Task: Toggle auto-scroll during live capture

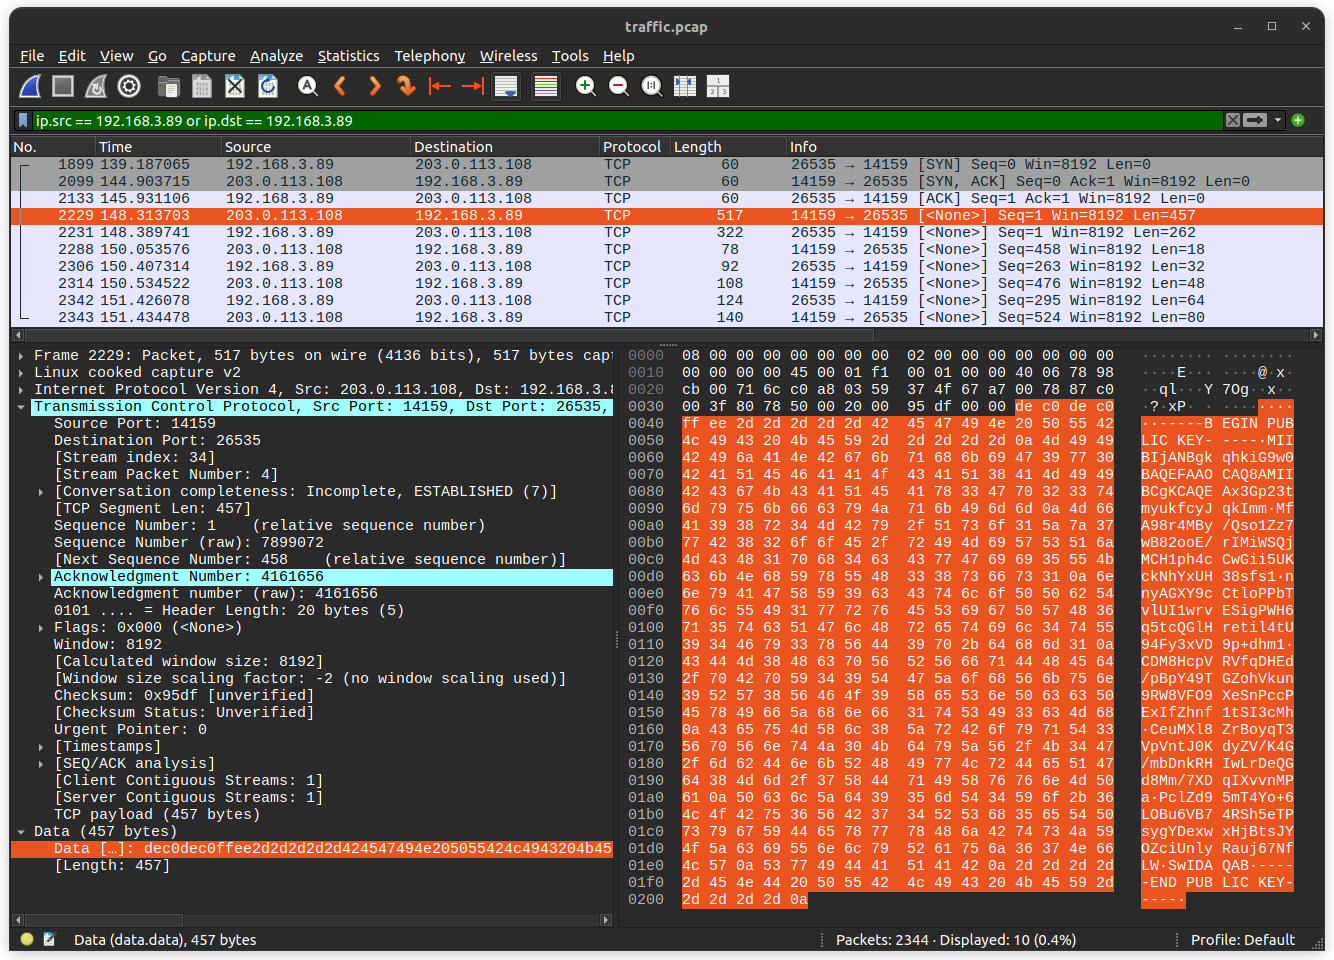Action: [506, 86]
